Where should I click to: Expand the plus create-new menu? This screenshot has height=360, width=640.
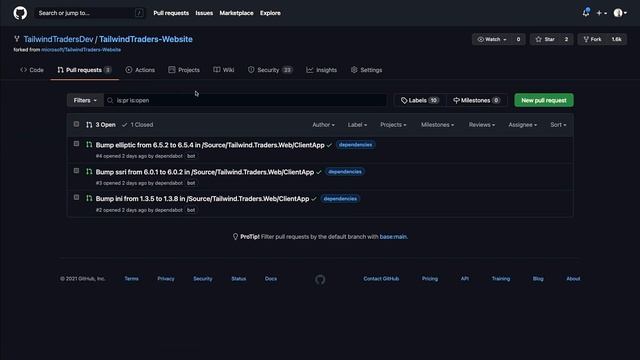point(602,13)
